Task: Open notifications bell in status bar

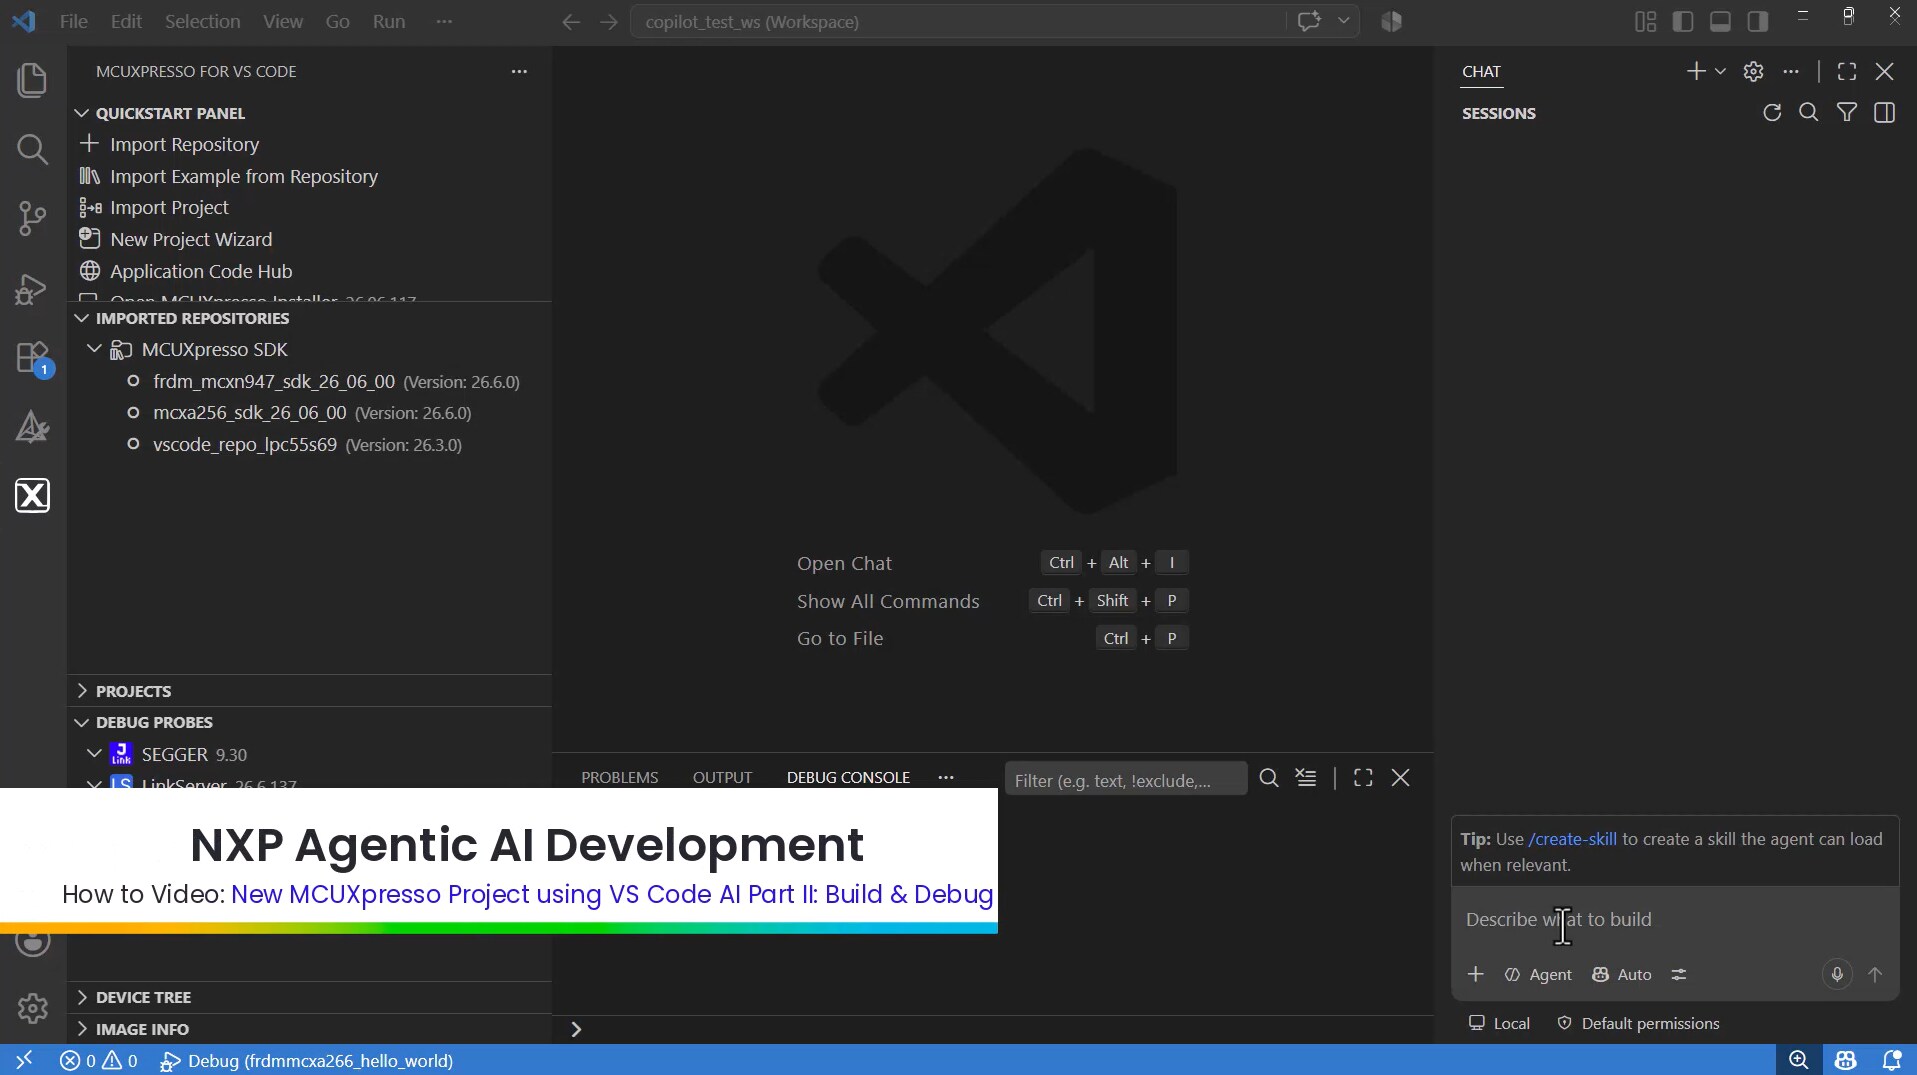Action: point(1892,1060)
